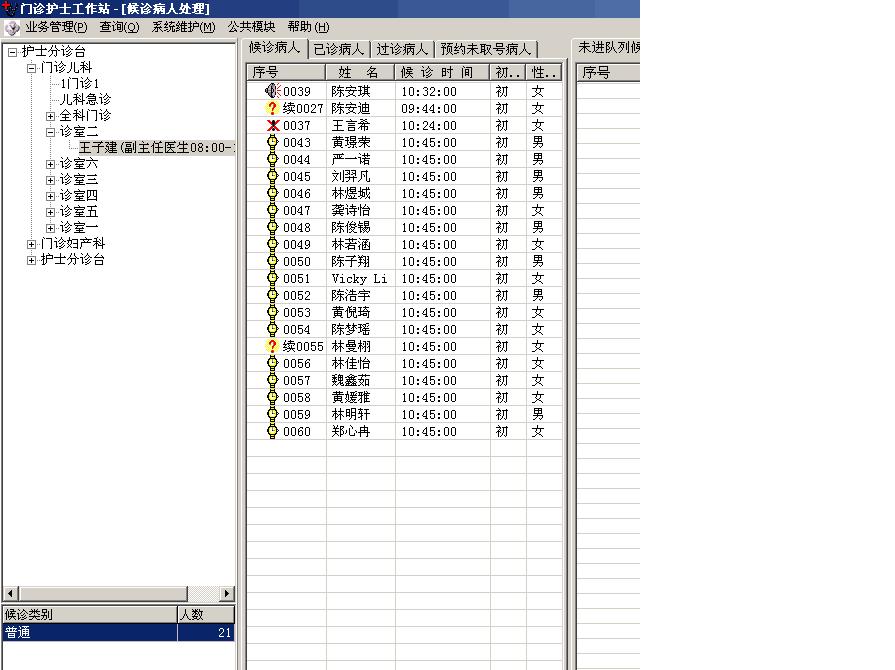Viewport: 895px width, 670px height.
Task: Open the 查询(Q) menu
Action: click(119, 27)
